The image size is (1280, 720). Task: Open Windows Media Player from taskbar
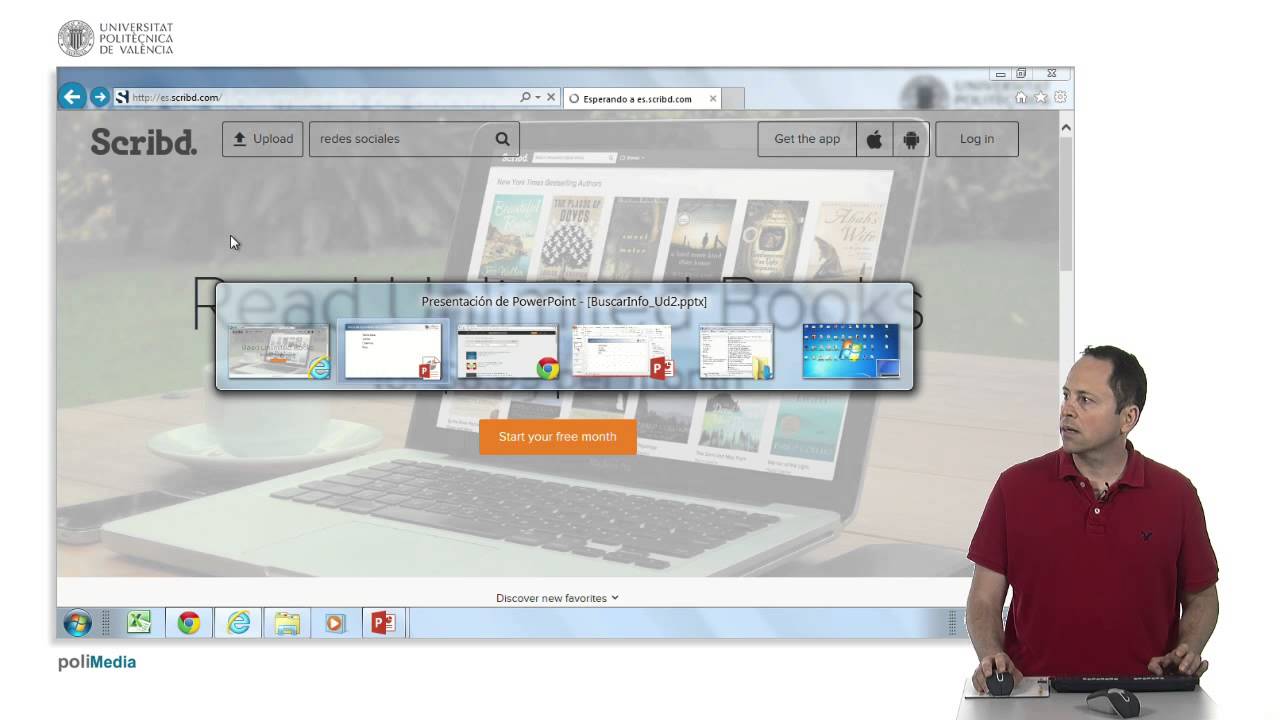[x=335, y=623]
